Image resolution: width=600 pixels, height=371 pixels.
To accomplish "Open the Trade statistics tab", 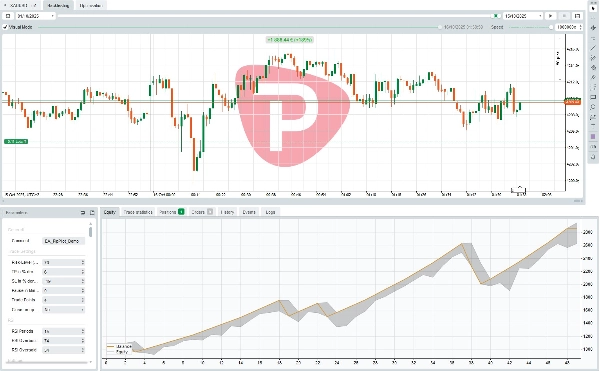I will (x=138, y=212).
